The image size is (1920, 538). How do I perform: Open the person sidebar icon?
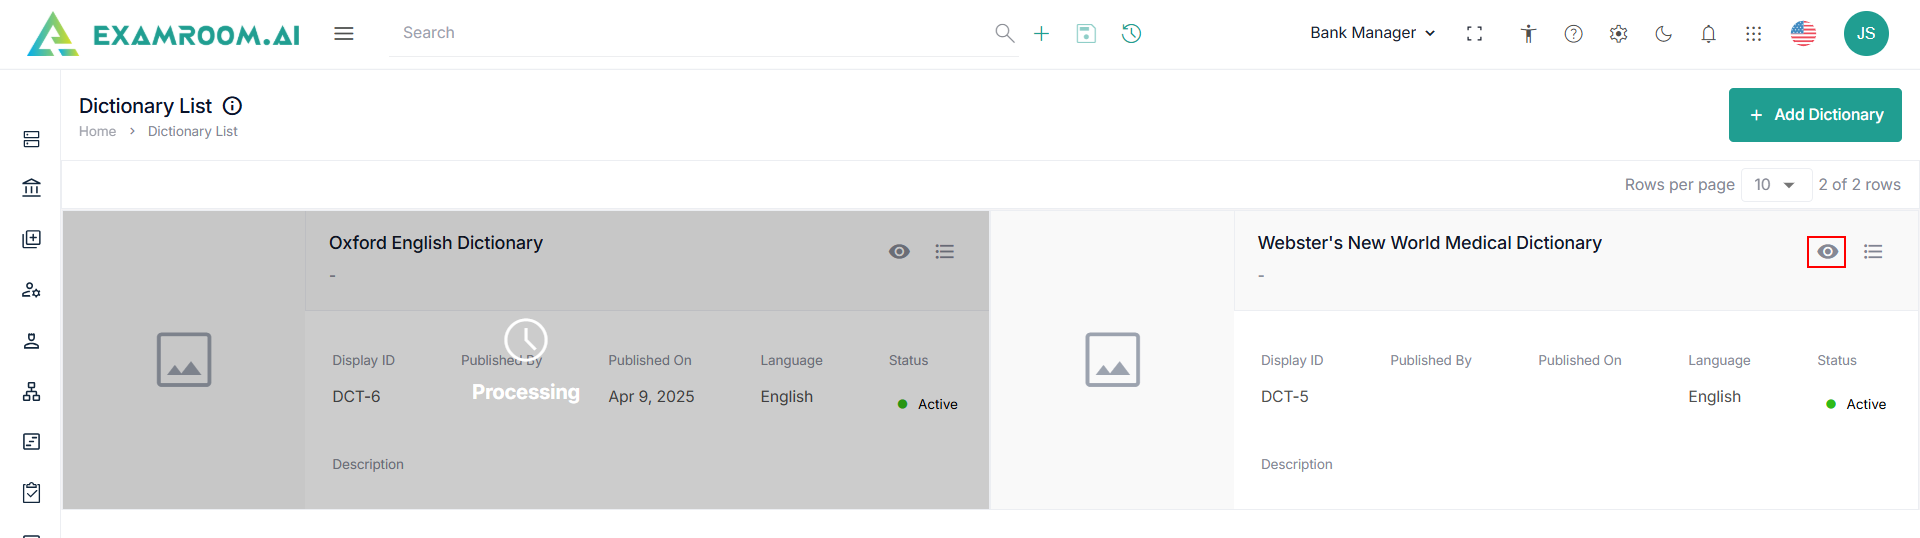(32, 341)
